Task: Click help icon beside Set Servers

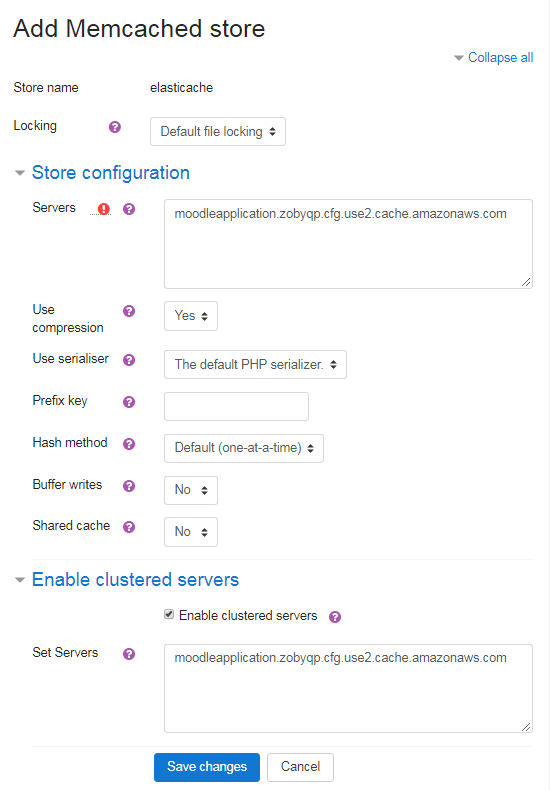Action: tap(129, 653)
